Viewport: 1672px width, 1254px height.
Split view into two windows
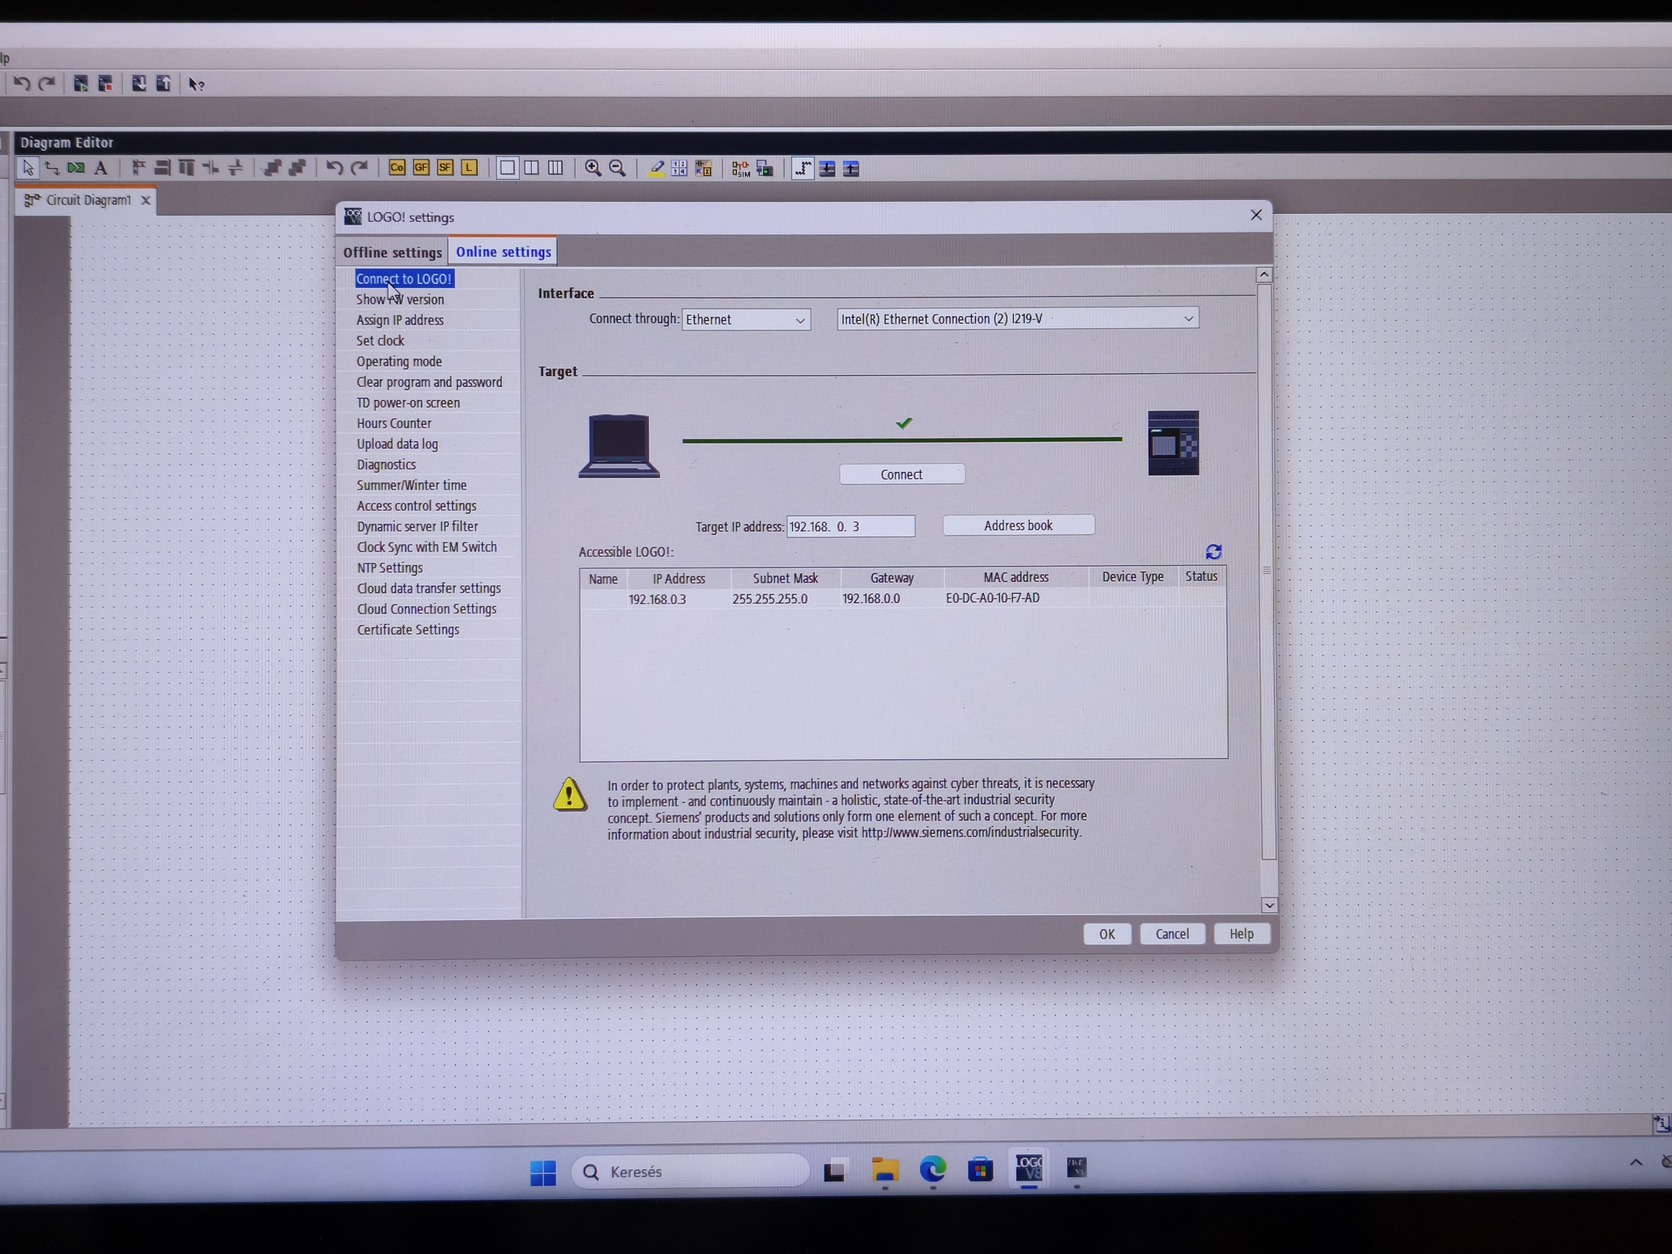pyautogui.click(x=531, y=168)
